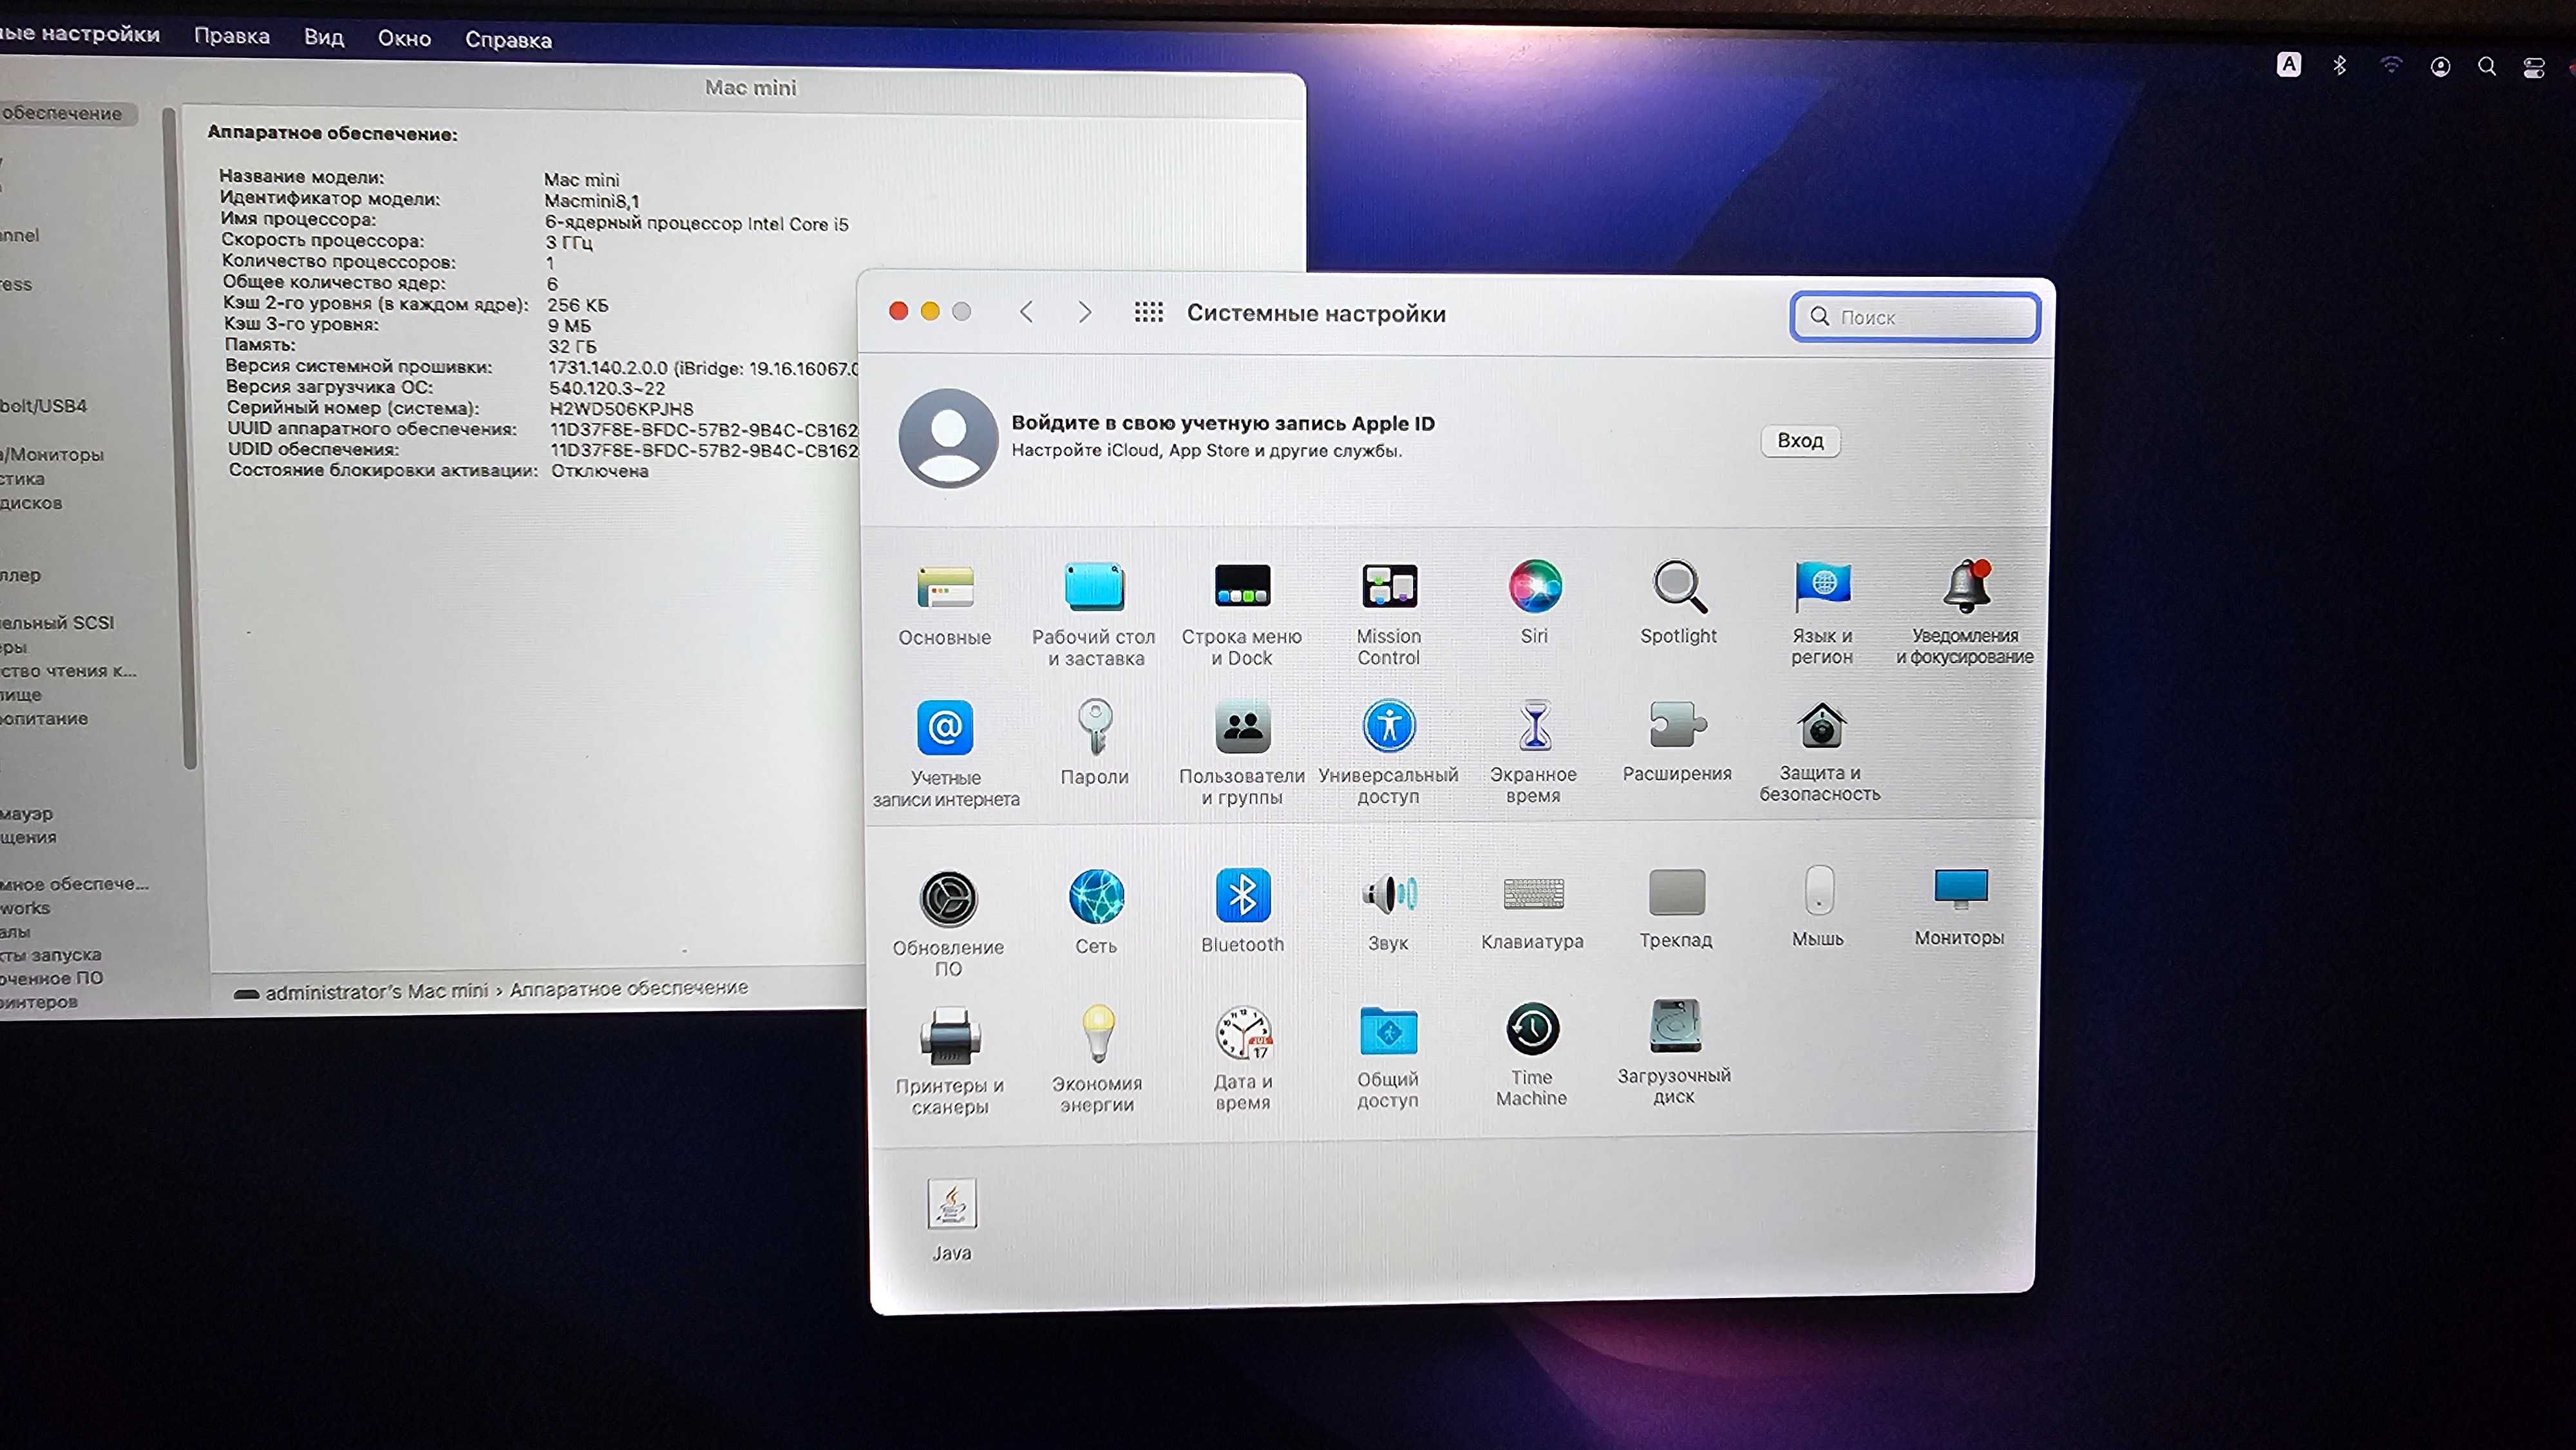Open the Основные preferences pane

pos(945,604)
